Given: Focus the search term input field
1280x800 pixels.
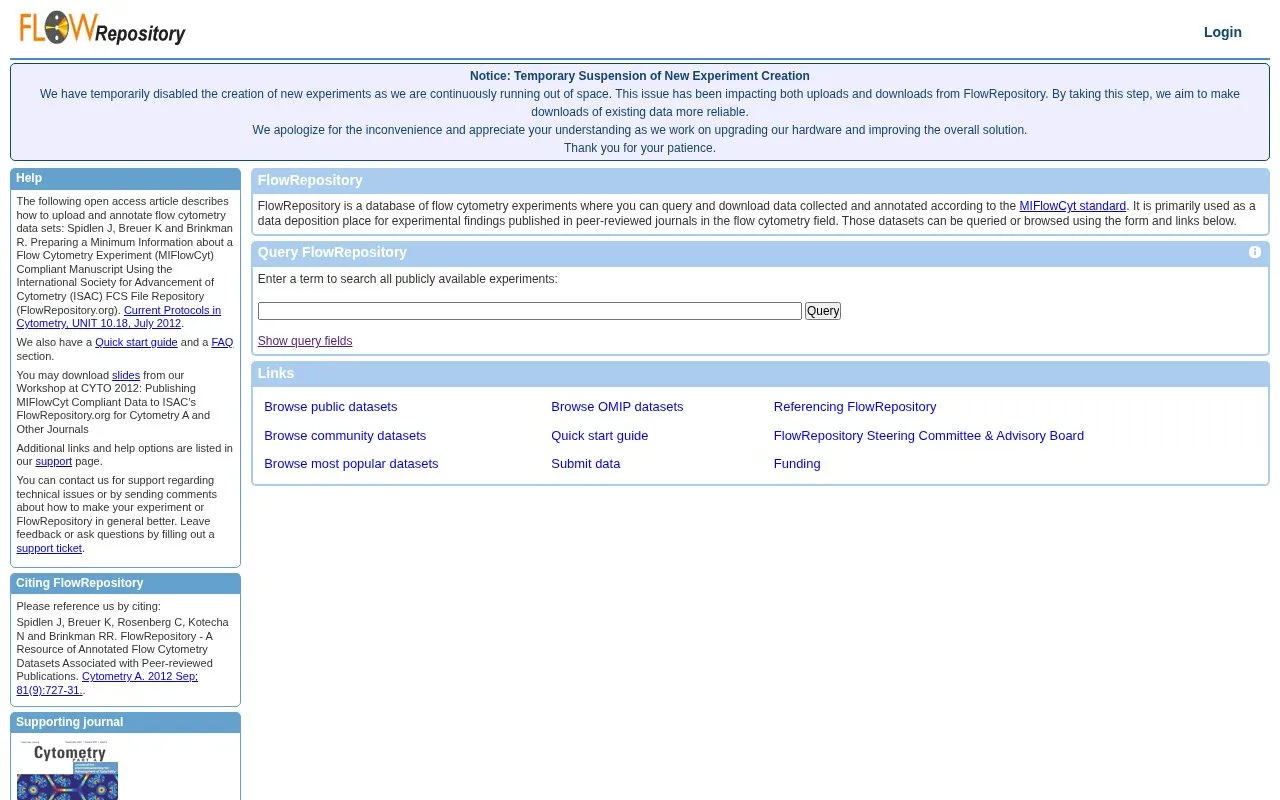Looking at the screenshot, I should 529,311.
